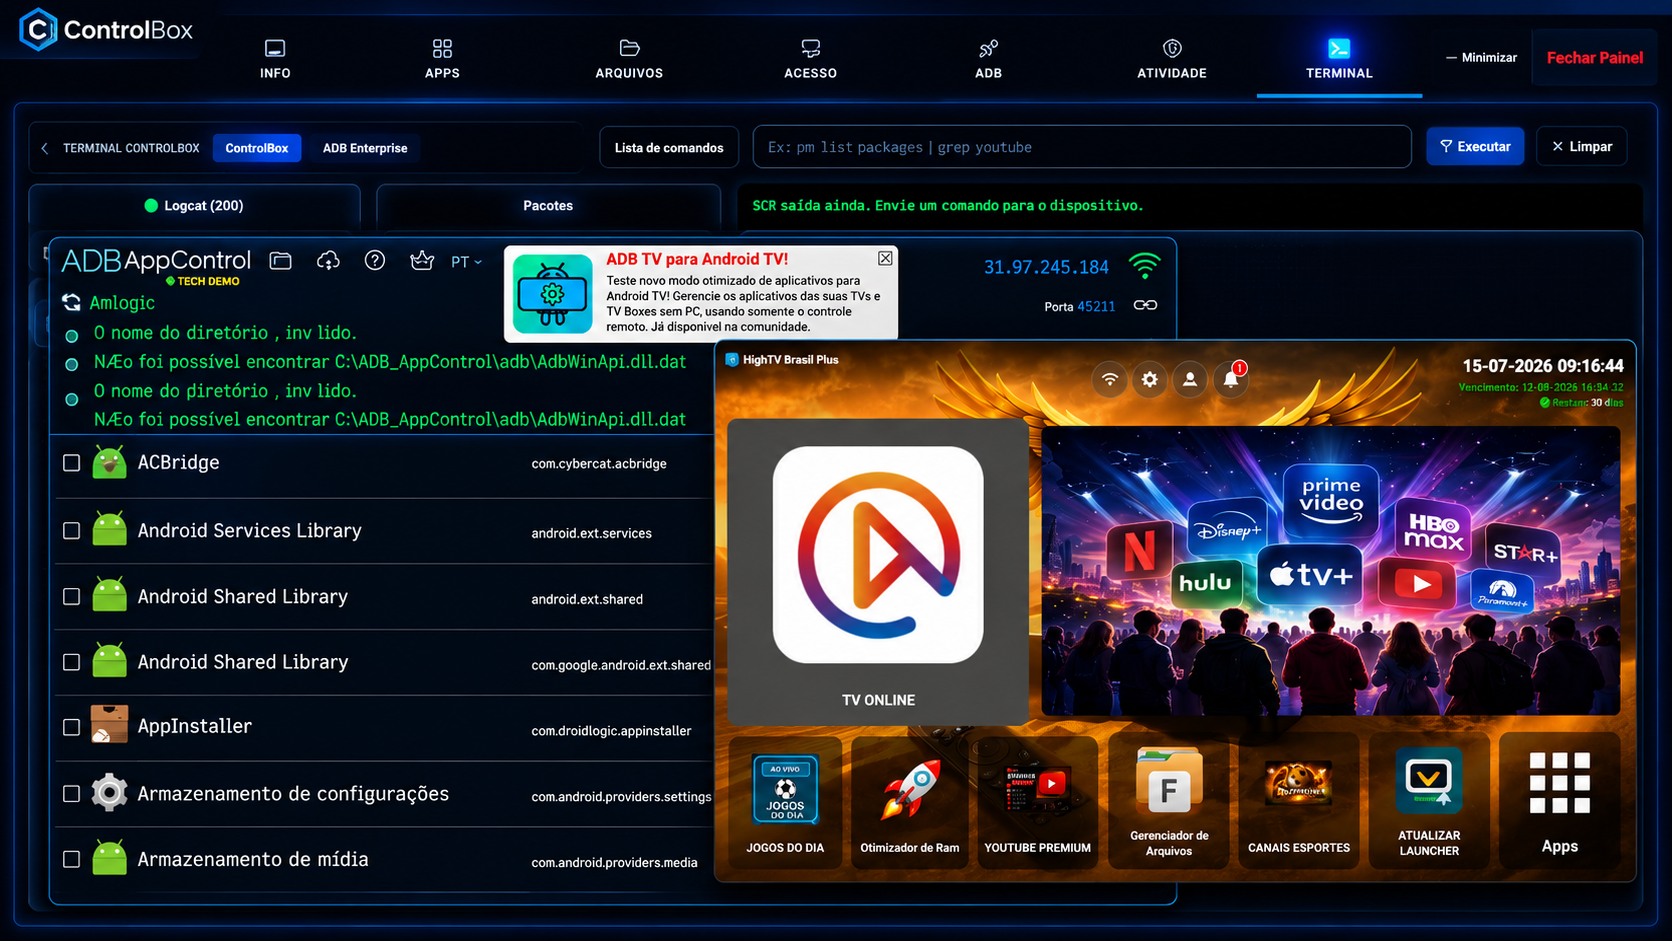
Task: Open the ADB section
Action: coord(988,59)
